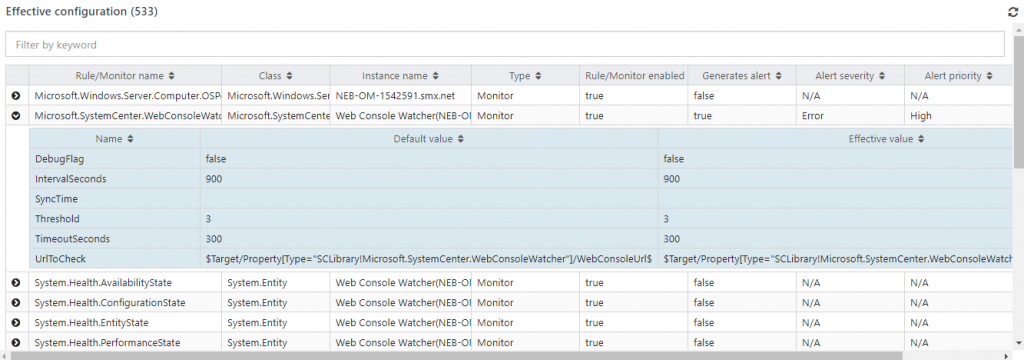Select the Threshold parameter name
The height and width of the screenshot is (360, 1024).
pyautogui.click(x=57, y=219)
